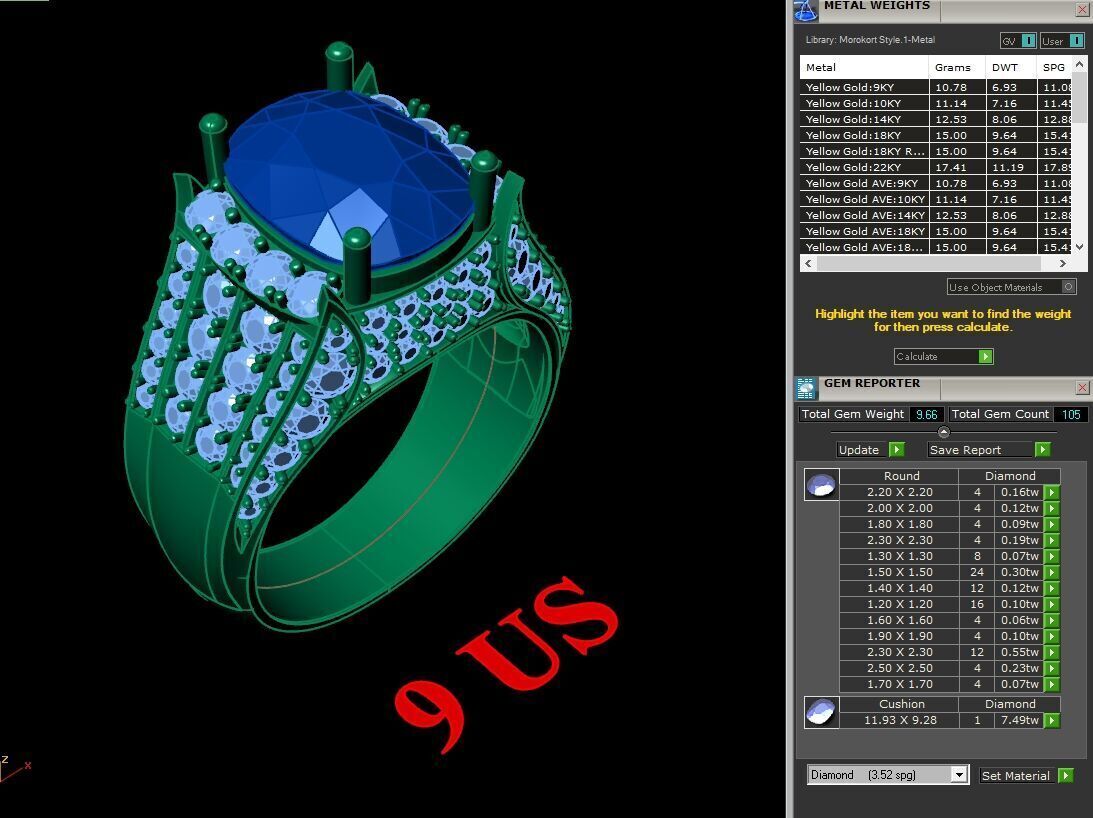Sort by Grams column header
The image size is (1093, 818).
(956, 68)
